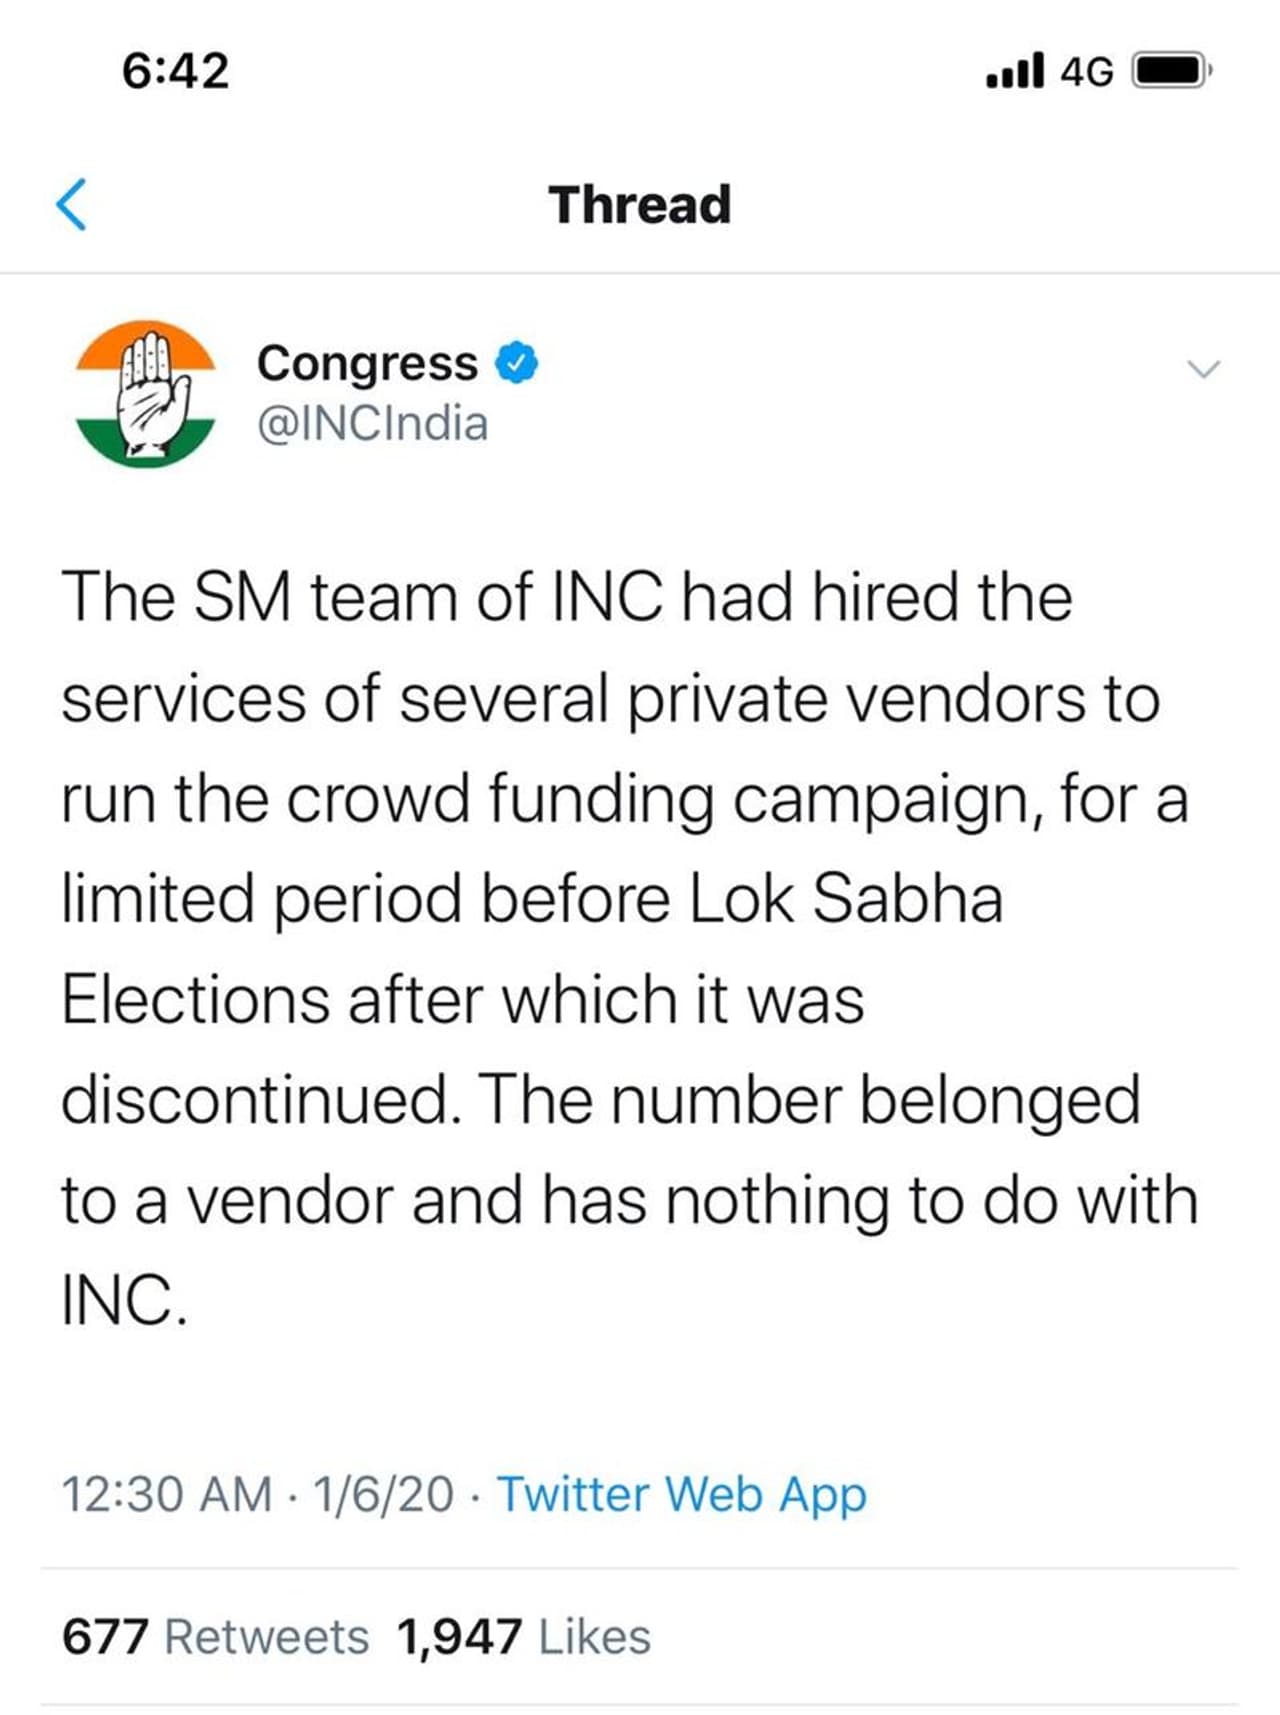Click the final 'INC.' line of the tweet
The width and height of the screenshot is (1280, 1715).
[x=124, y=1300]
